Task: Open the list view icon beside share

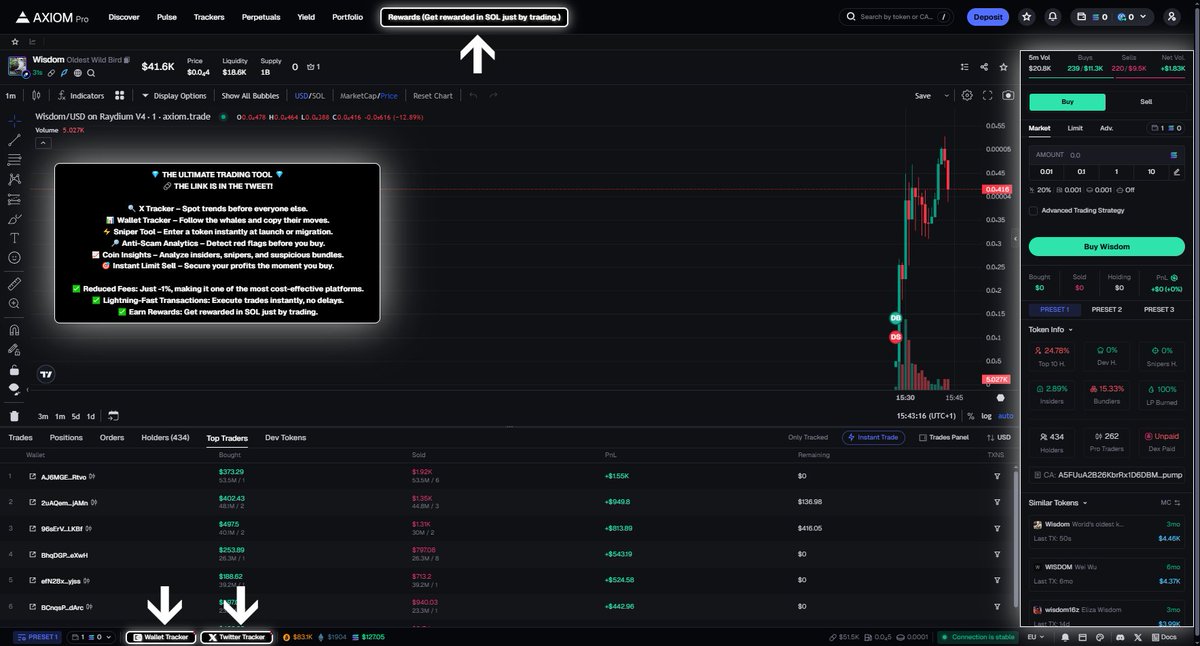Action: click(x=965, y=67)
